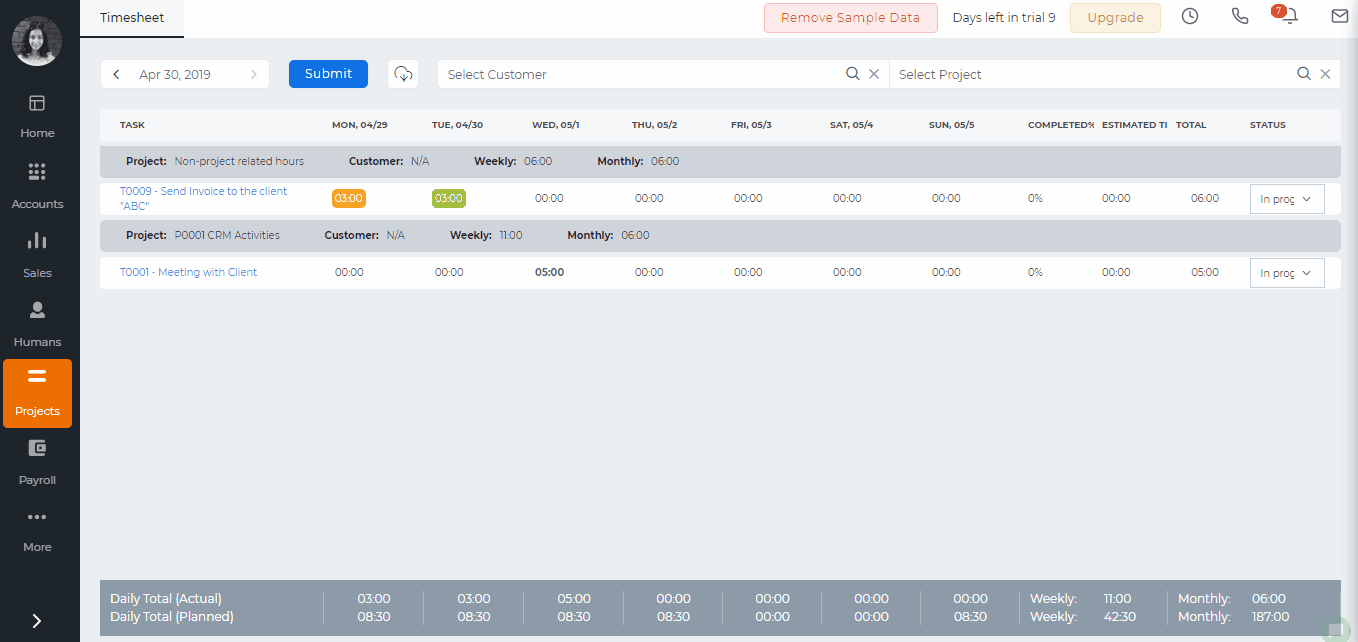Open the phone calls icon
1358x642 pixels.
point(1240,16)
